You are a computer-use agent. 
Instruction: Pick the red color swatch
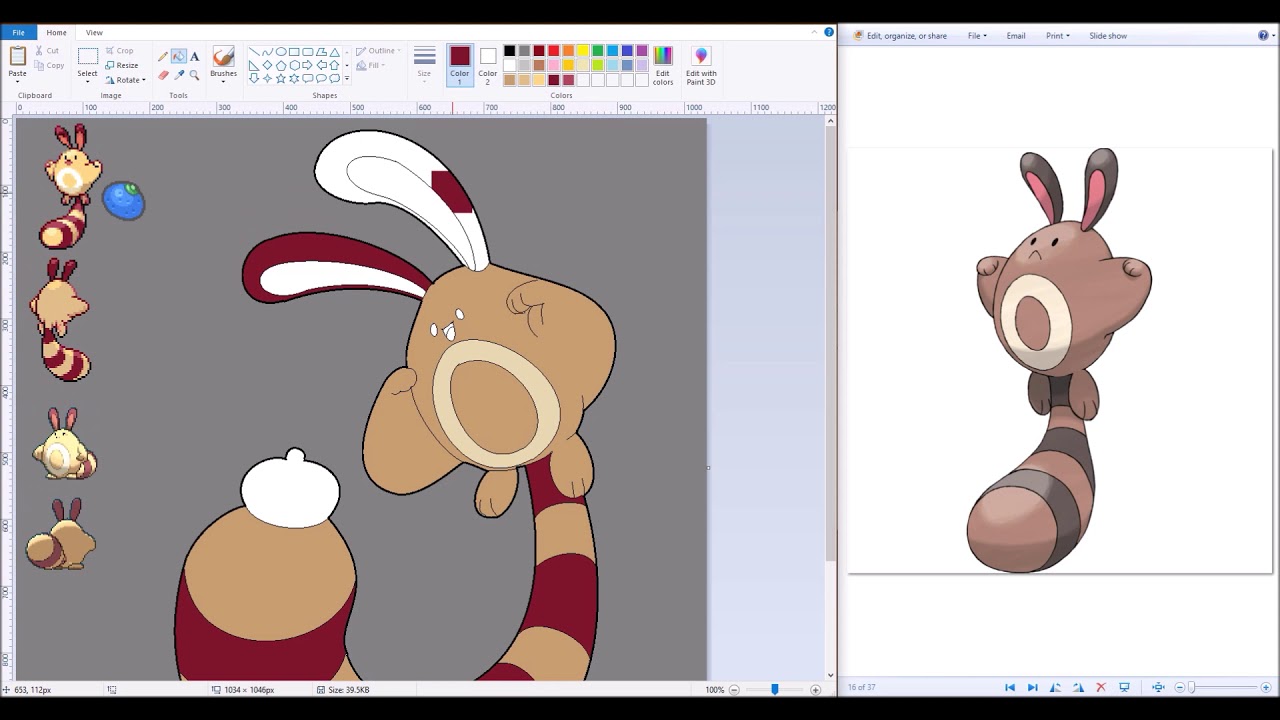point(554,51)
